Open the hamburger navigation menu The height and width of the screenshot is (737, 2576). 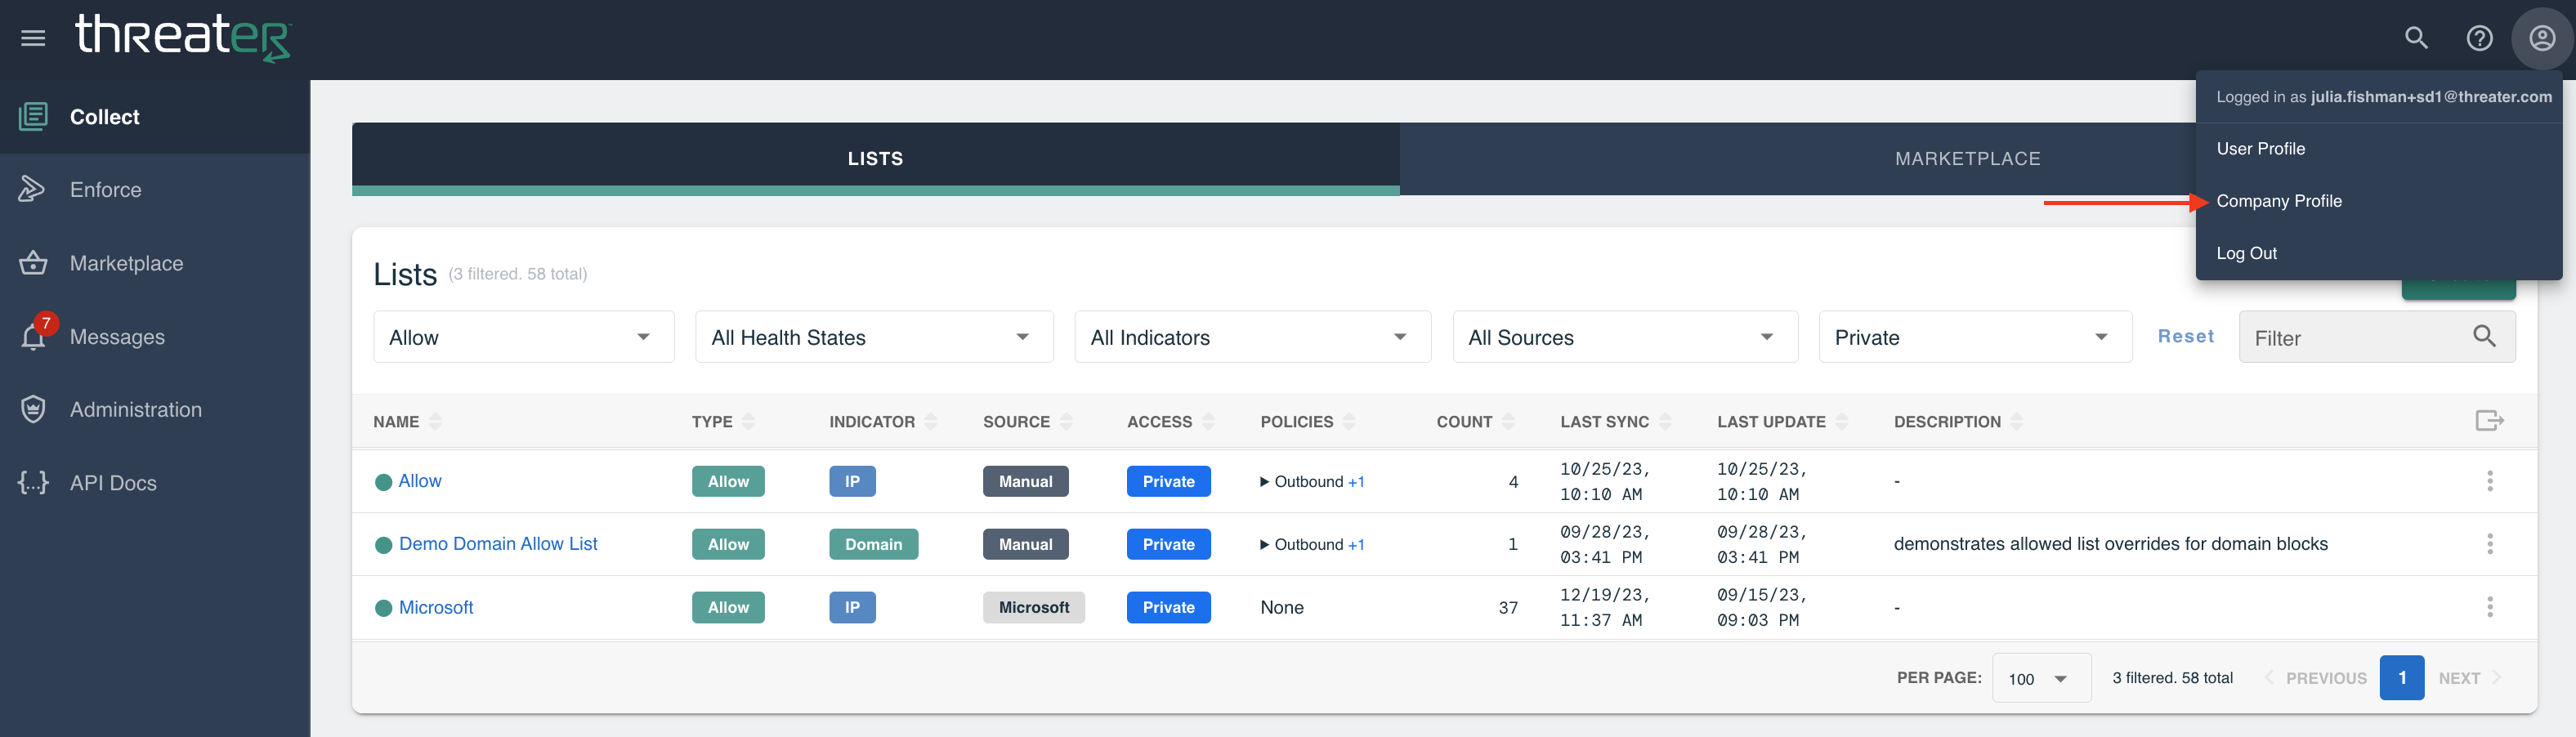(x=33, y=38)
